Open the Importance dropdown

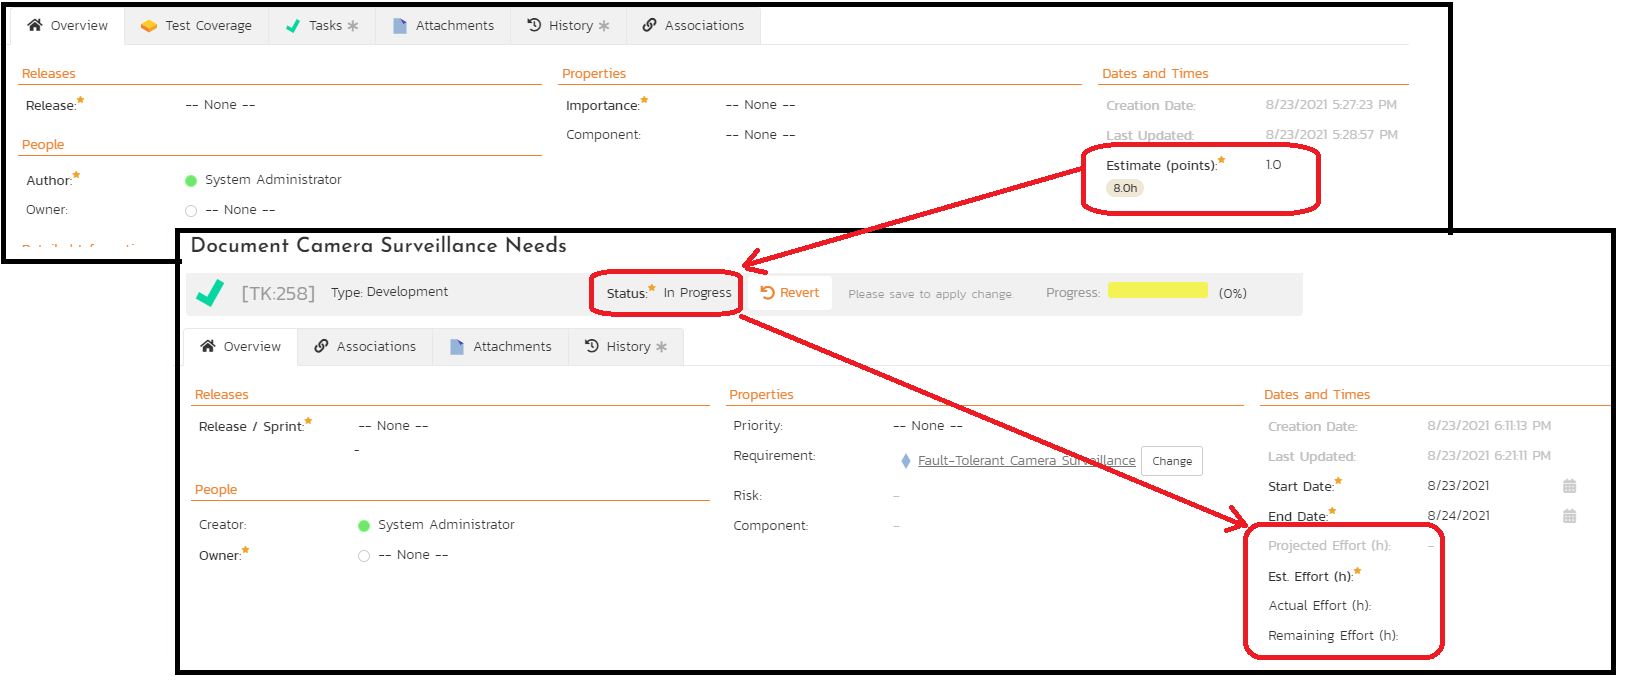(760, 105)
